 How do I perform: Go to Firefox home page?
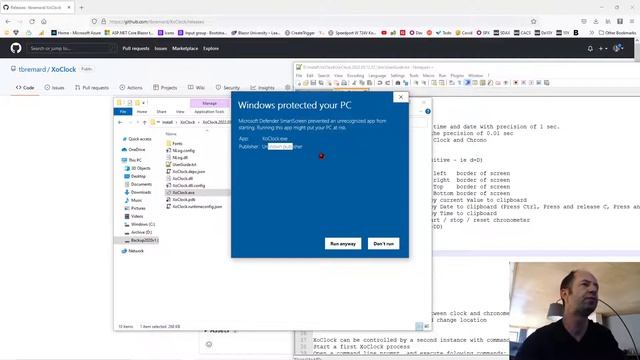(44, 21)
